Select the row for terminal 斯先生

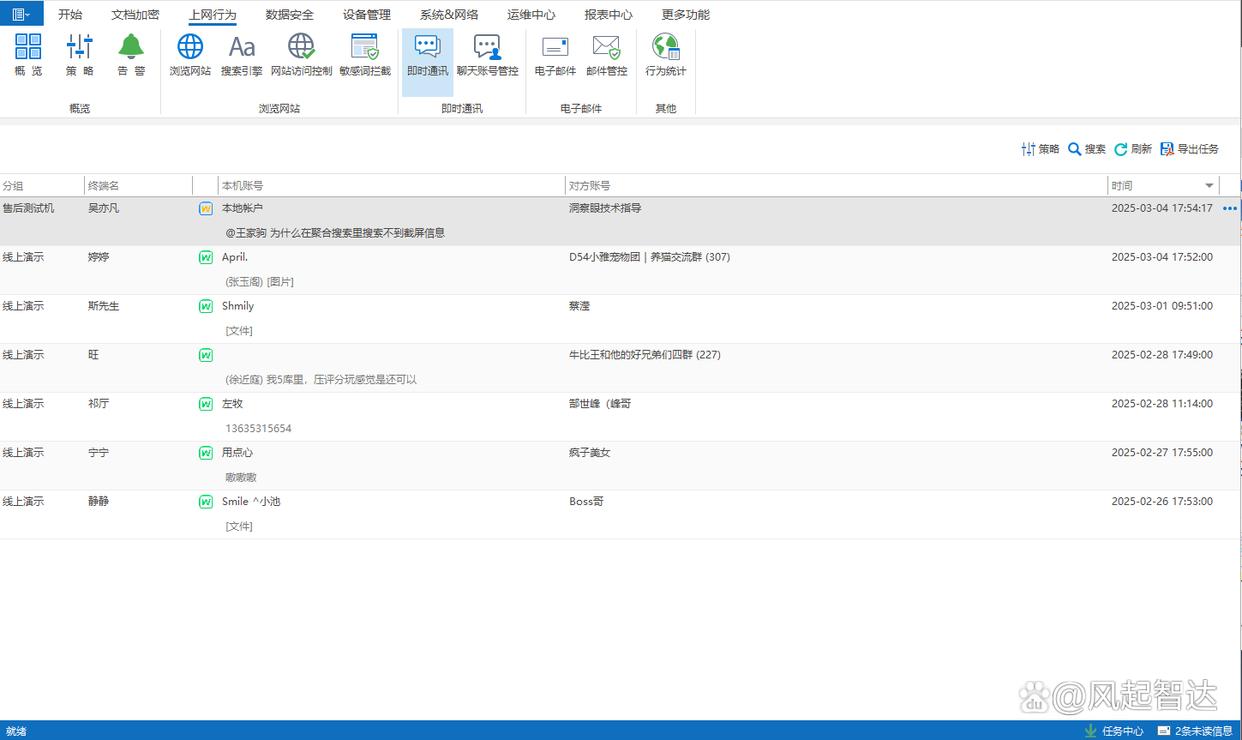coord(620,318)
